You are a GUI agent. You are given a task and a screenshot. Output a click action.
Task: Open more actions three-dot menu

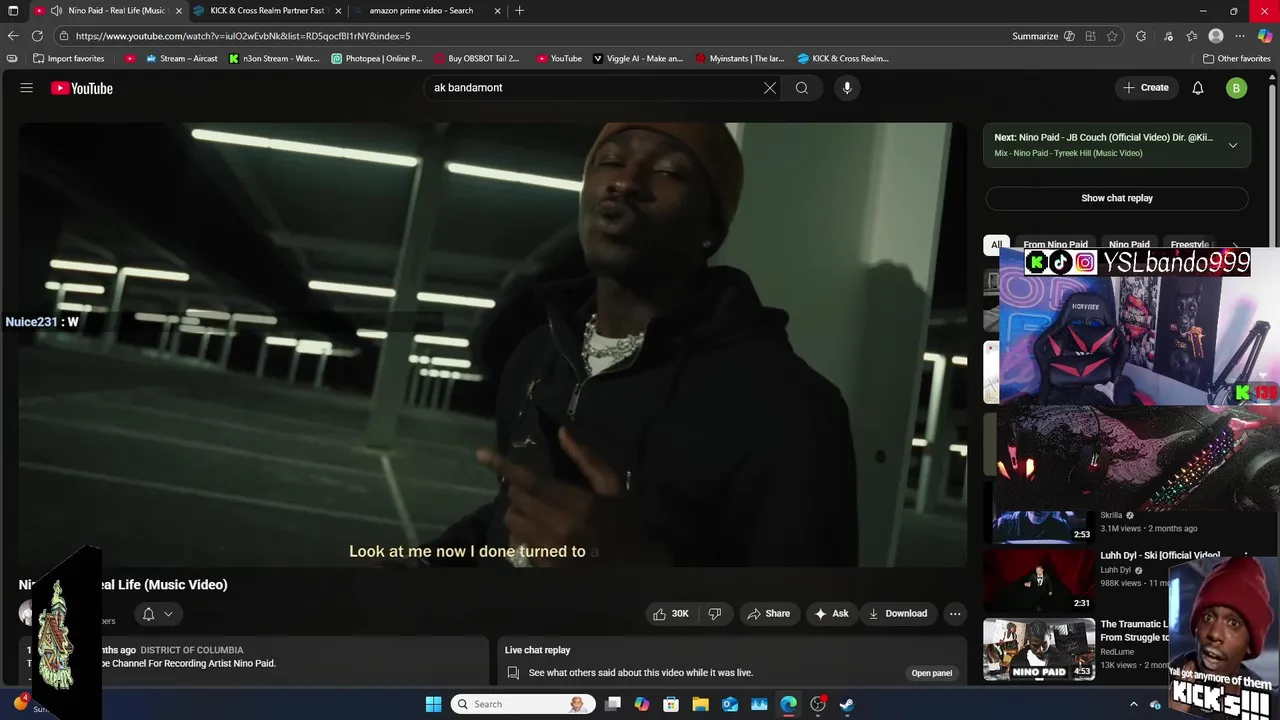[955, 614]
